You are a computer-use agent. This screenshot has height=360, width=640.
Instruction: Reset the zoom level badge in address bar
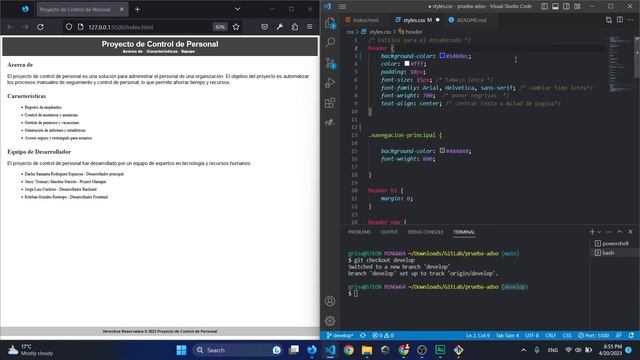tap(220, 27)
